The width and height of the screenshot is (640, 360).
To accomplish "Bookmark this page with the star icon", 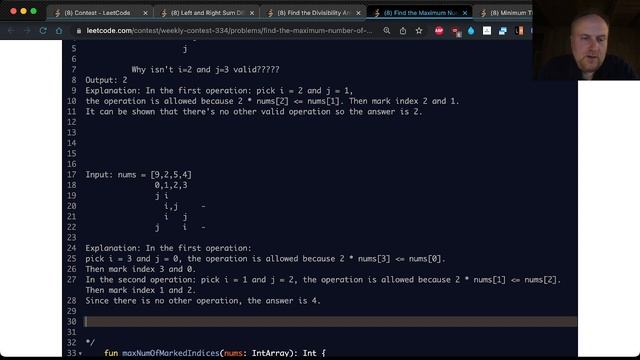I will [419, 31].
